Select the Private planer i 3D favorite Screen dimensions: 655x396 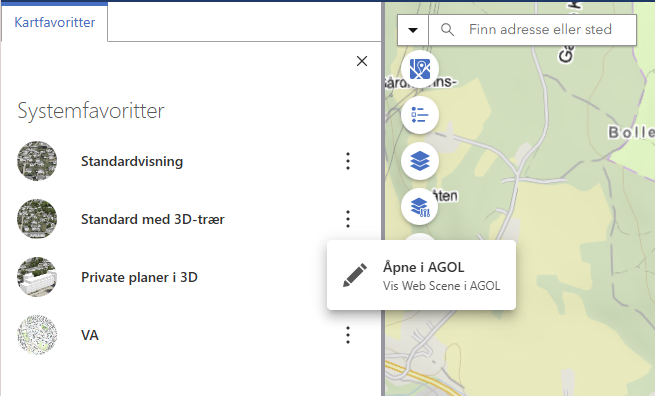tap(139, 277)
